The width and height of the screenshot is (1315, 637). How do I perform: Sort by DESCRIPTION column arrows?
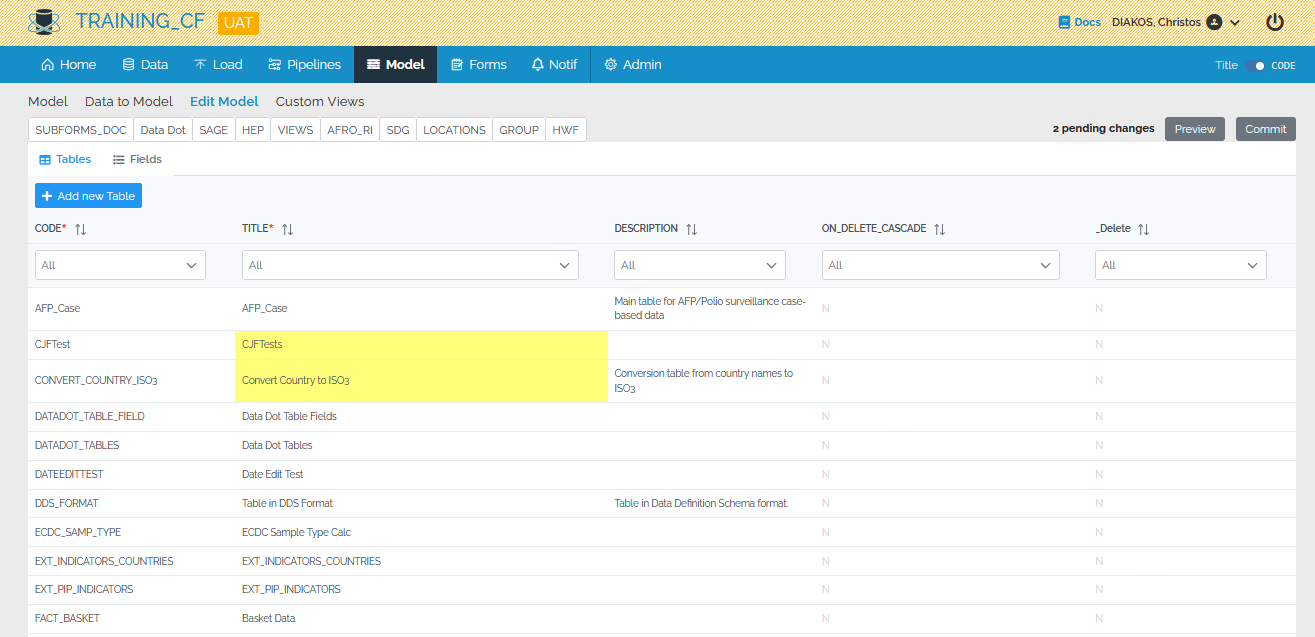click(691, 229)
